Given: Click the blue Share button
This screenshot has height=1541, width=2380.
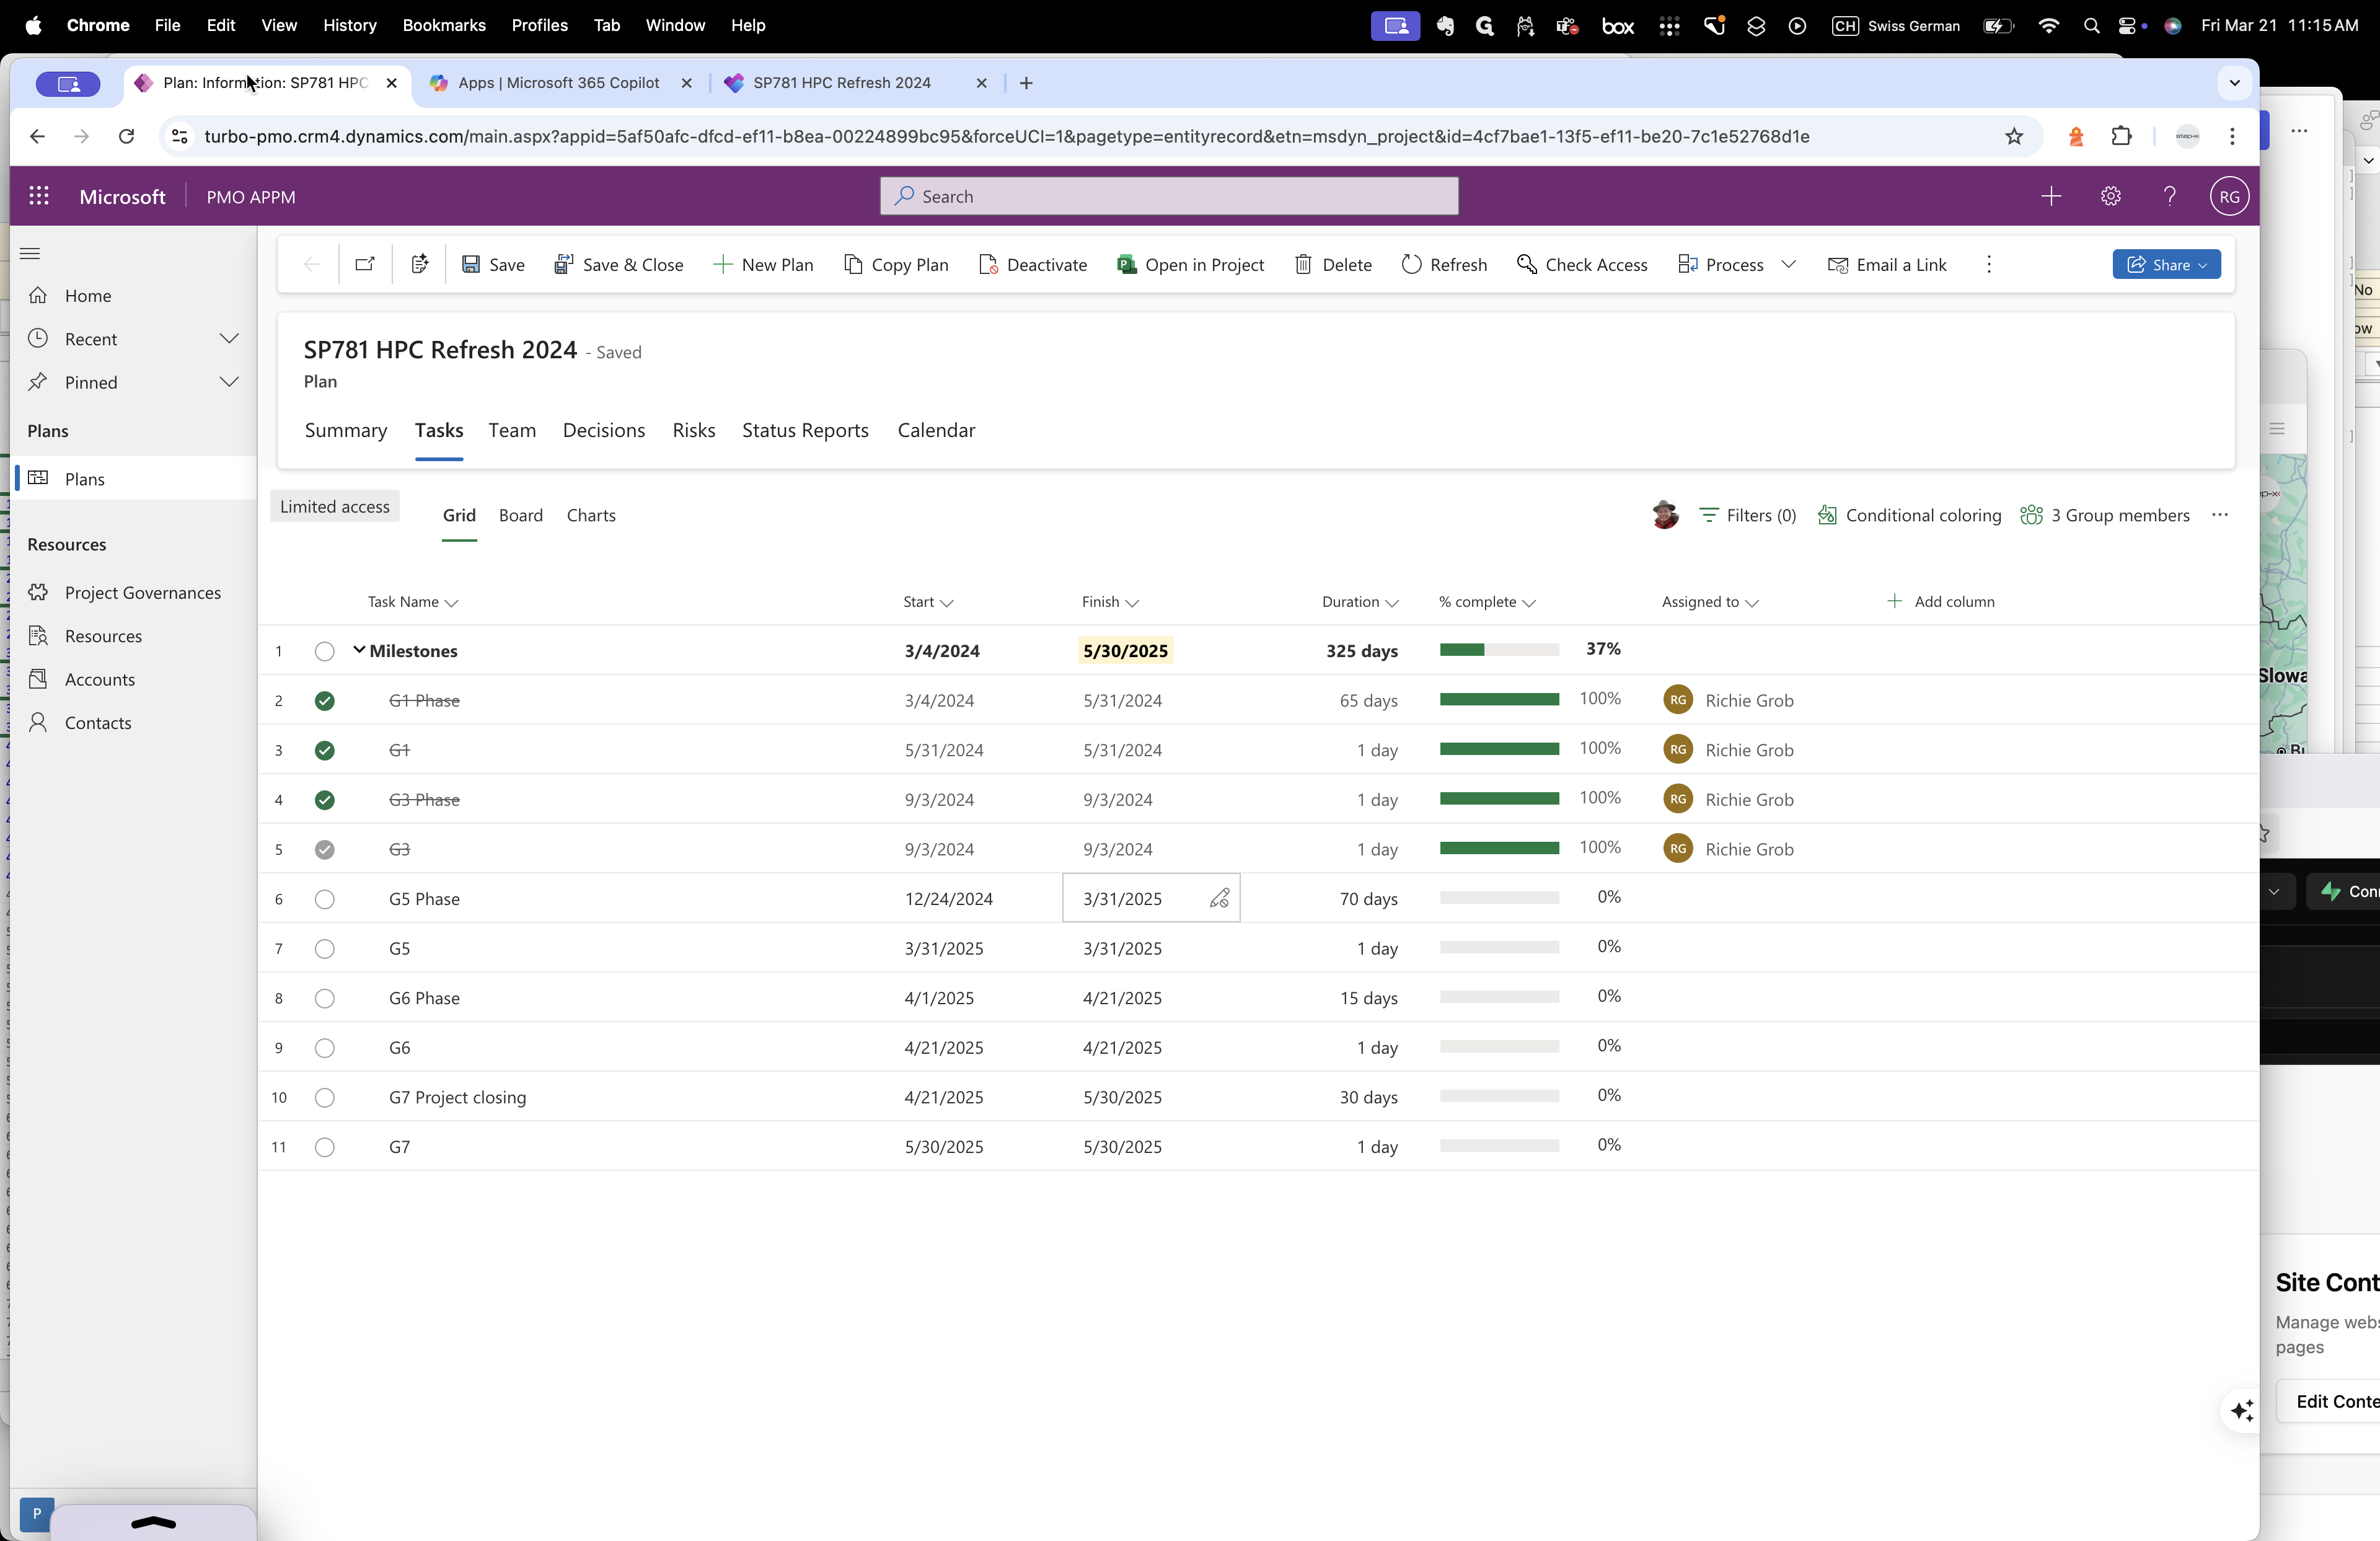Looking at the screenshot, I should (x=2166, y=264).
